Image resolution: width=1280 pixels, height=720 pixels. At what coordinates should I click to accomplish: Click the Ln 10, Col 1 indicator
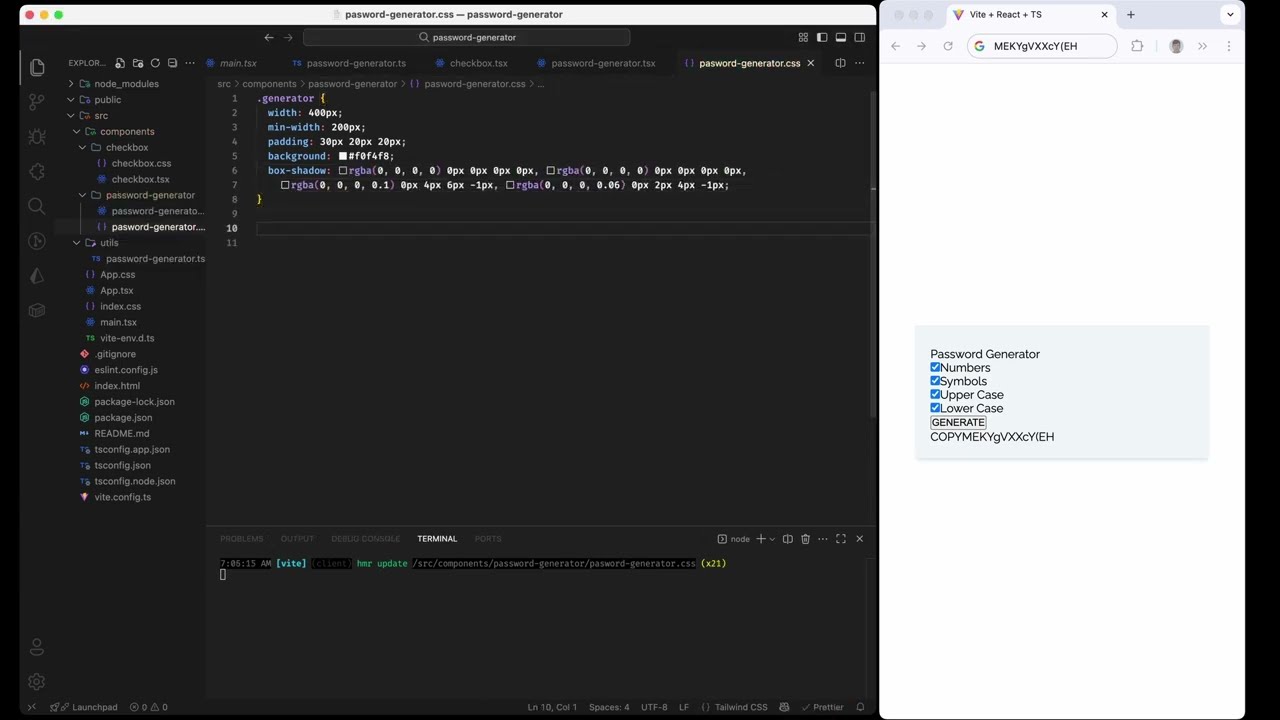coord(552,707)
